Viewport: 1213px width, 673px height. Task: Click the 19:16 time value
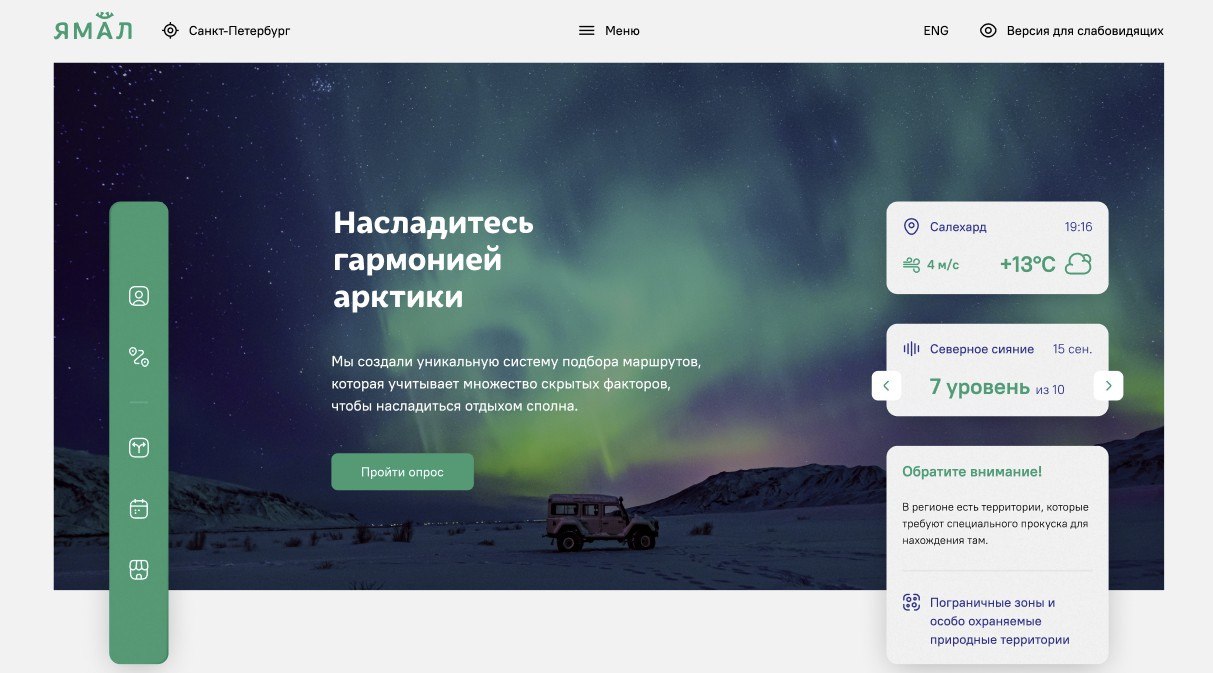pos(1078,227)
